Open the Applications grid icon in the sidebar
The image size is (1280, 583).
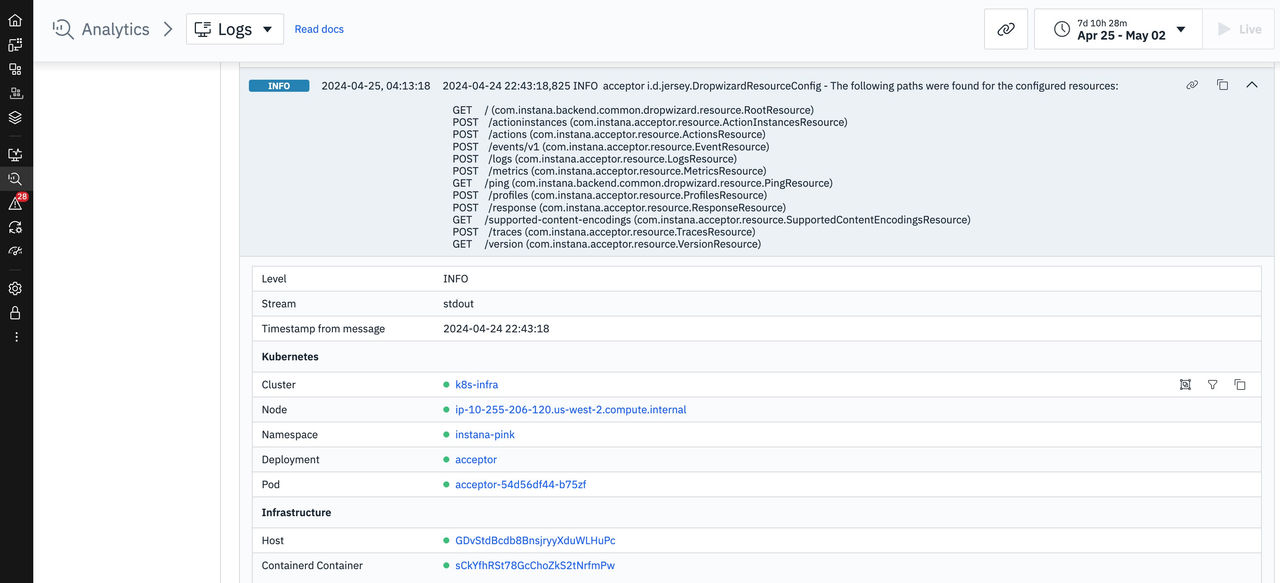(15, 69)
